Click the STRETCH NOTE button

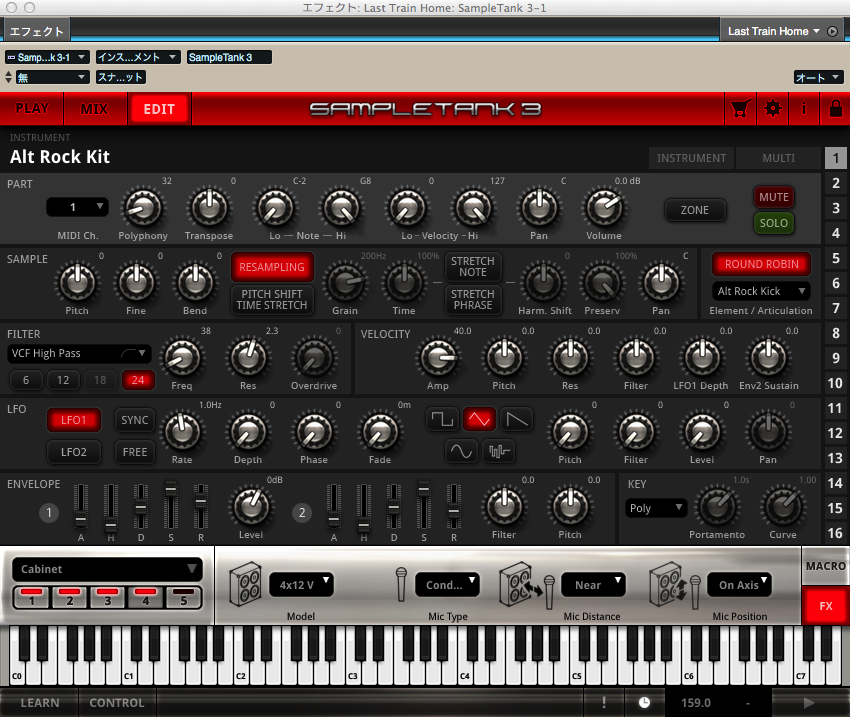473,267
